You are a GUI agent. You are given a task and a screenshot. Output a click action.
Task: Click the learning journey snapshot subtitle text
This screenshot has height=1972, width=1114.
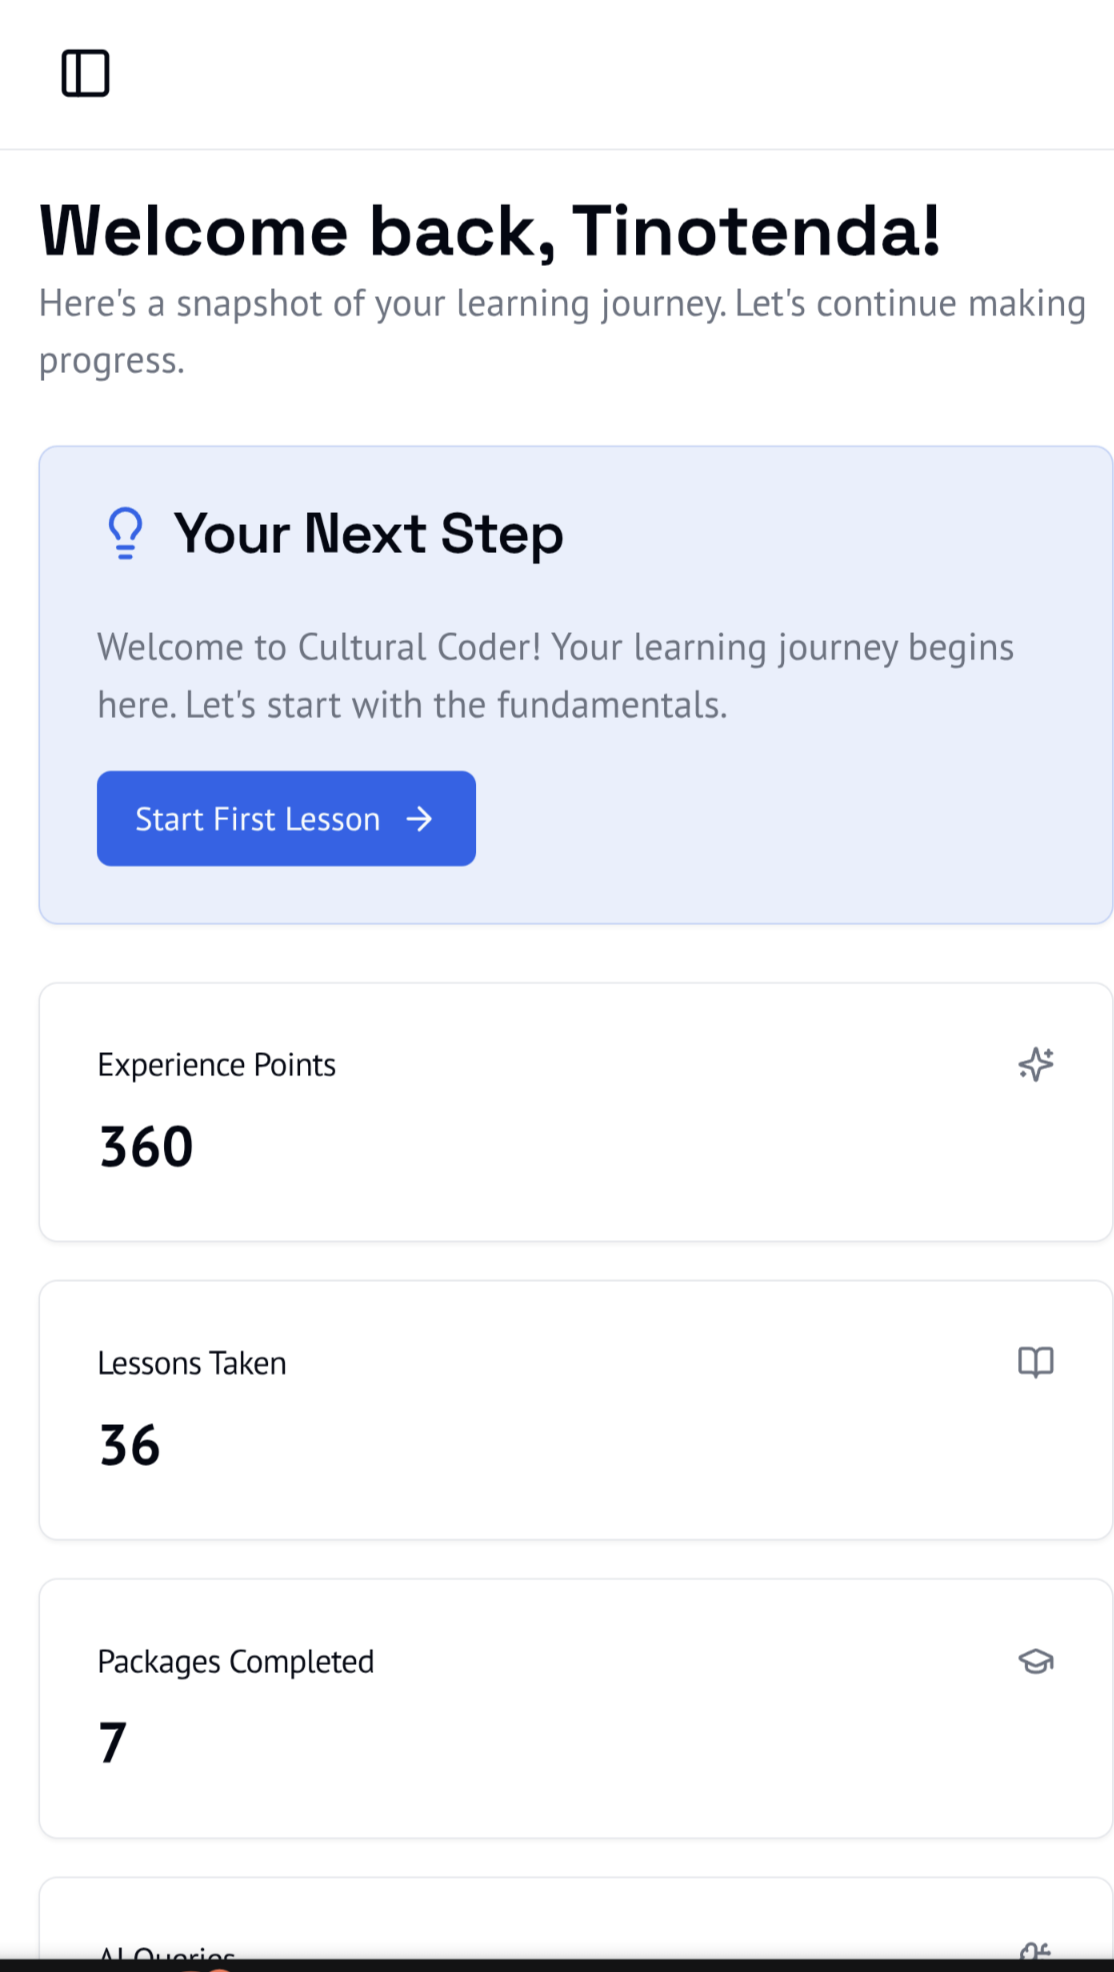pyautogui.click(x=562, y=330)
